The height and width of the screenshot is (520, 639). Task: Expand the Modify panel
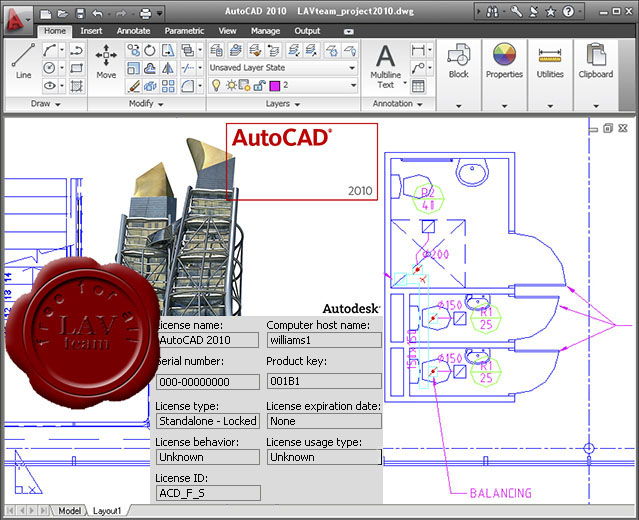pos(146,104)
